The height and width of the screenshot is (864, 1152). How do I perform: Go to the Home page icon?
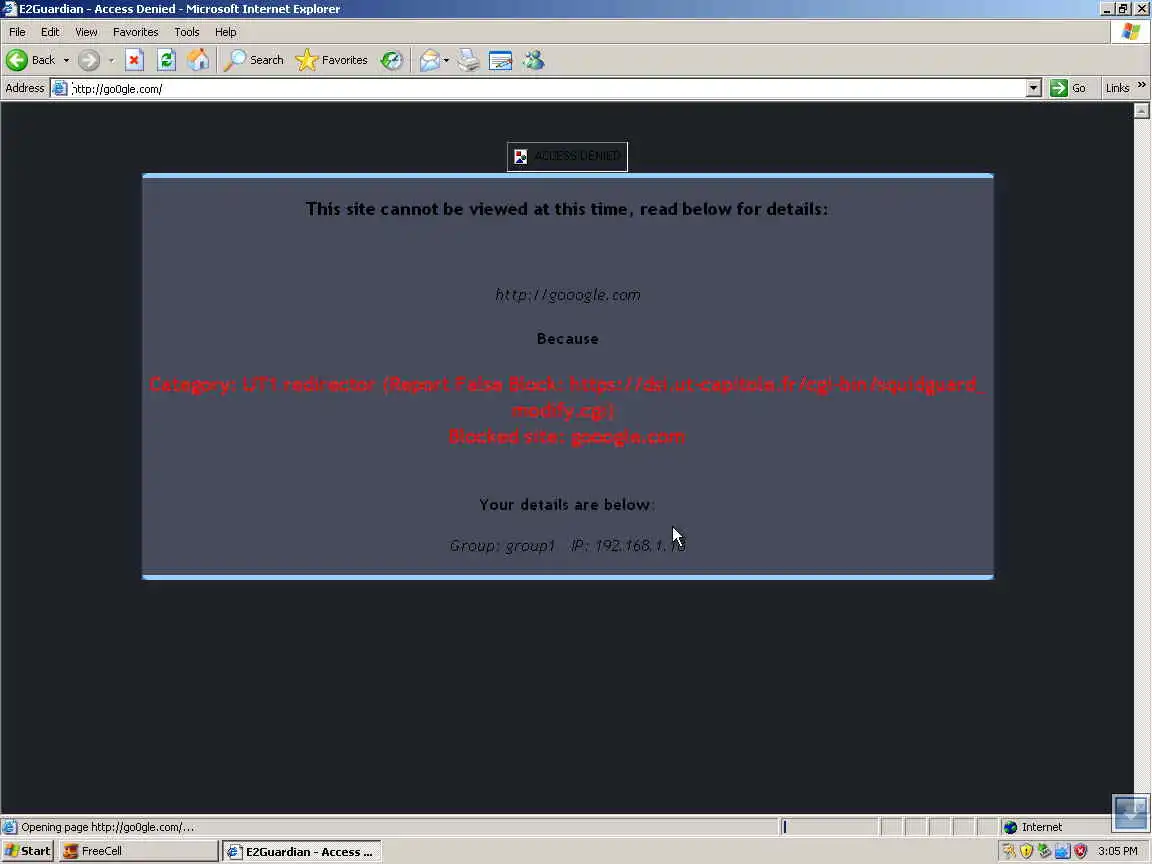tap(198, 60)
